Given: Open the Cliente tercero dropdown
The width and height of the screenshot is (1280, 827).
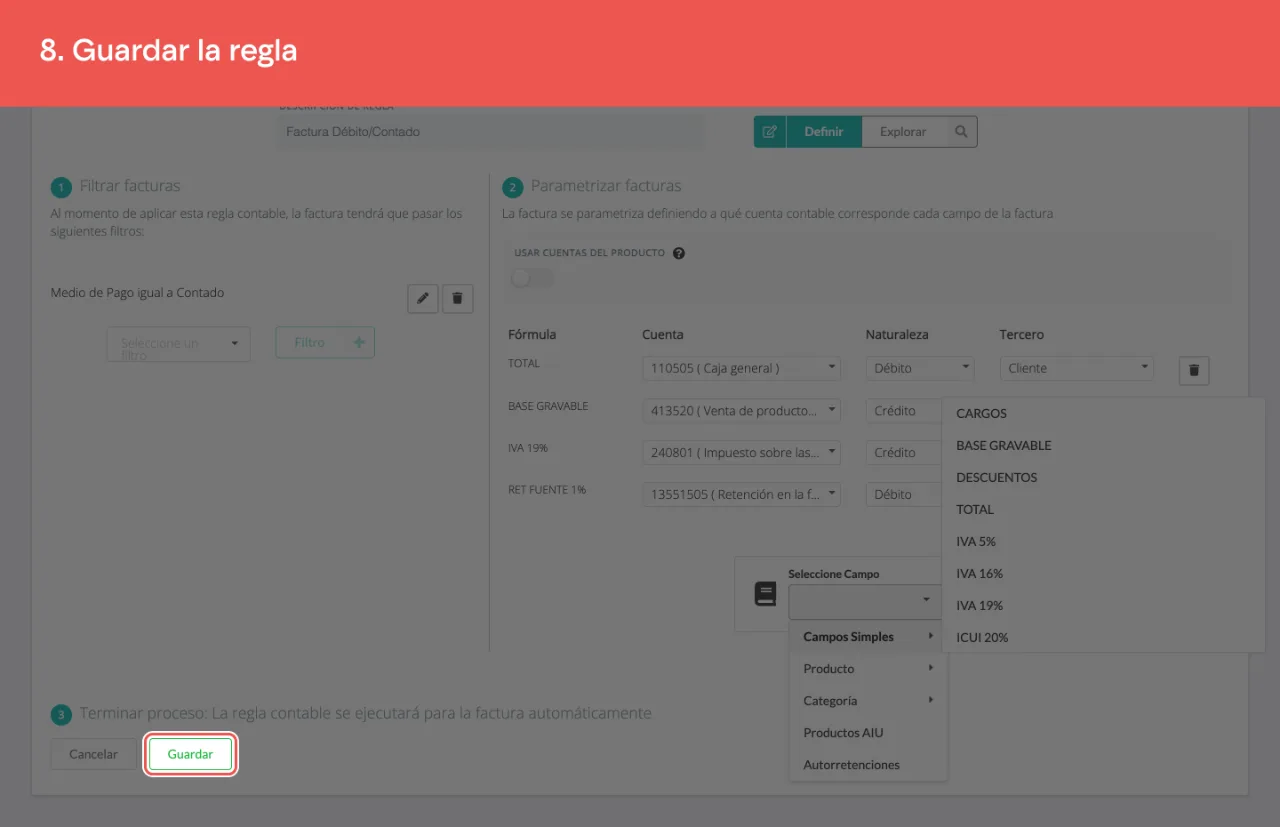Looking at the screenshot, I should (x=1077, y=368).
